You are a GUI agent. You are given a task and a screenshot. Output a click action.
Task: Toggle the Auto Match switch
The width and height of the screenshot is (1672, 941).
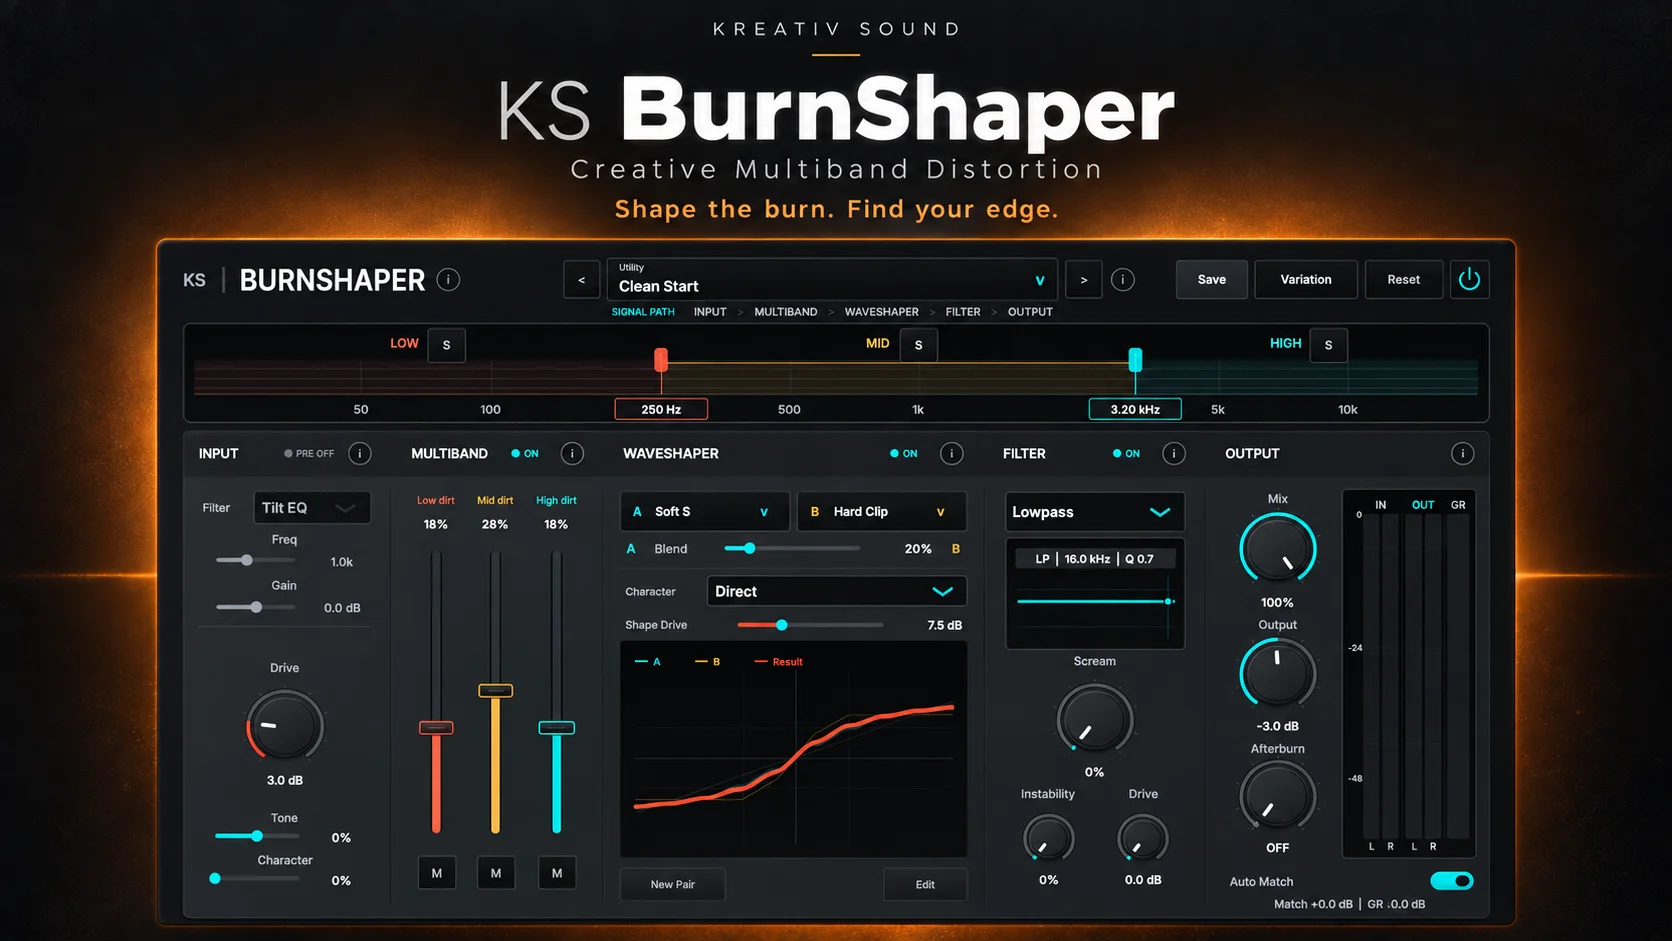click(1452, 881)
